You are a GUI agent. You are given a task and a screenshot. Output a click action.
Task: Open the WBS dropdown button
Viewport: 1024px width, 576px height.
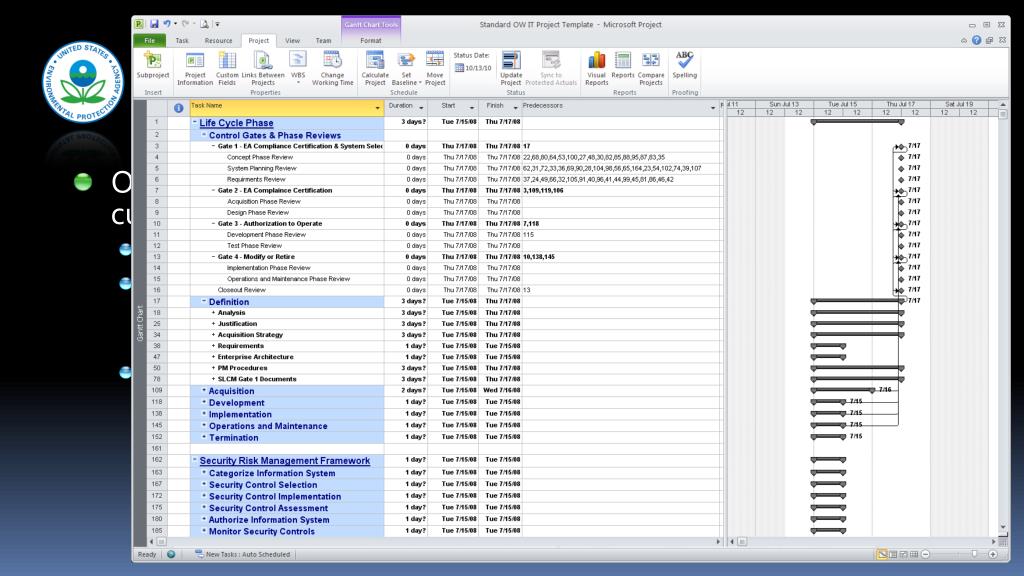pyautogui.click(x=298, y=69)
